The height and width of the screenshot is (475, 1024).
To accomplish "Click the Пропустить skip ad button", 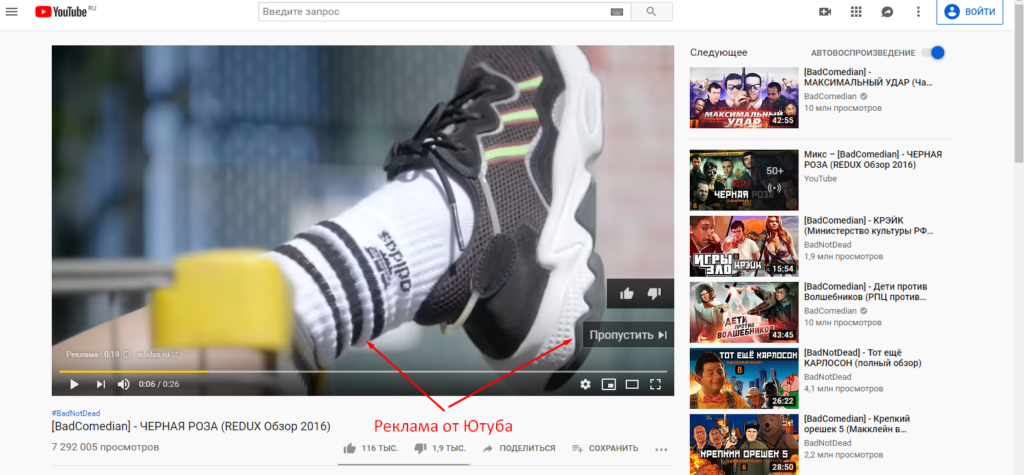I will click(628, 335).
